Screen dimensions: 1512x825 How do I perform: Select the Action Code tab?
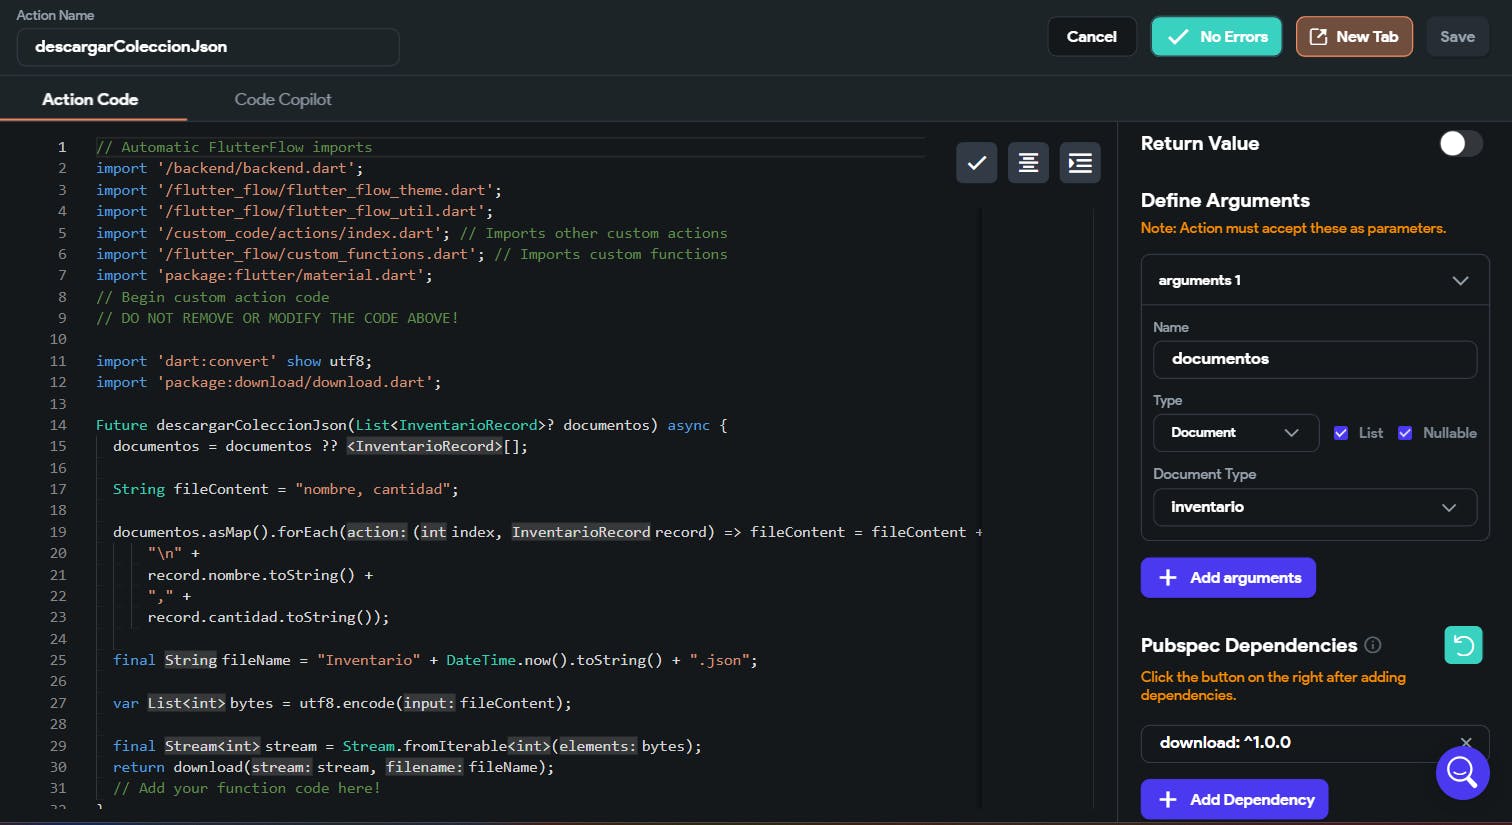pos(90,100)
